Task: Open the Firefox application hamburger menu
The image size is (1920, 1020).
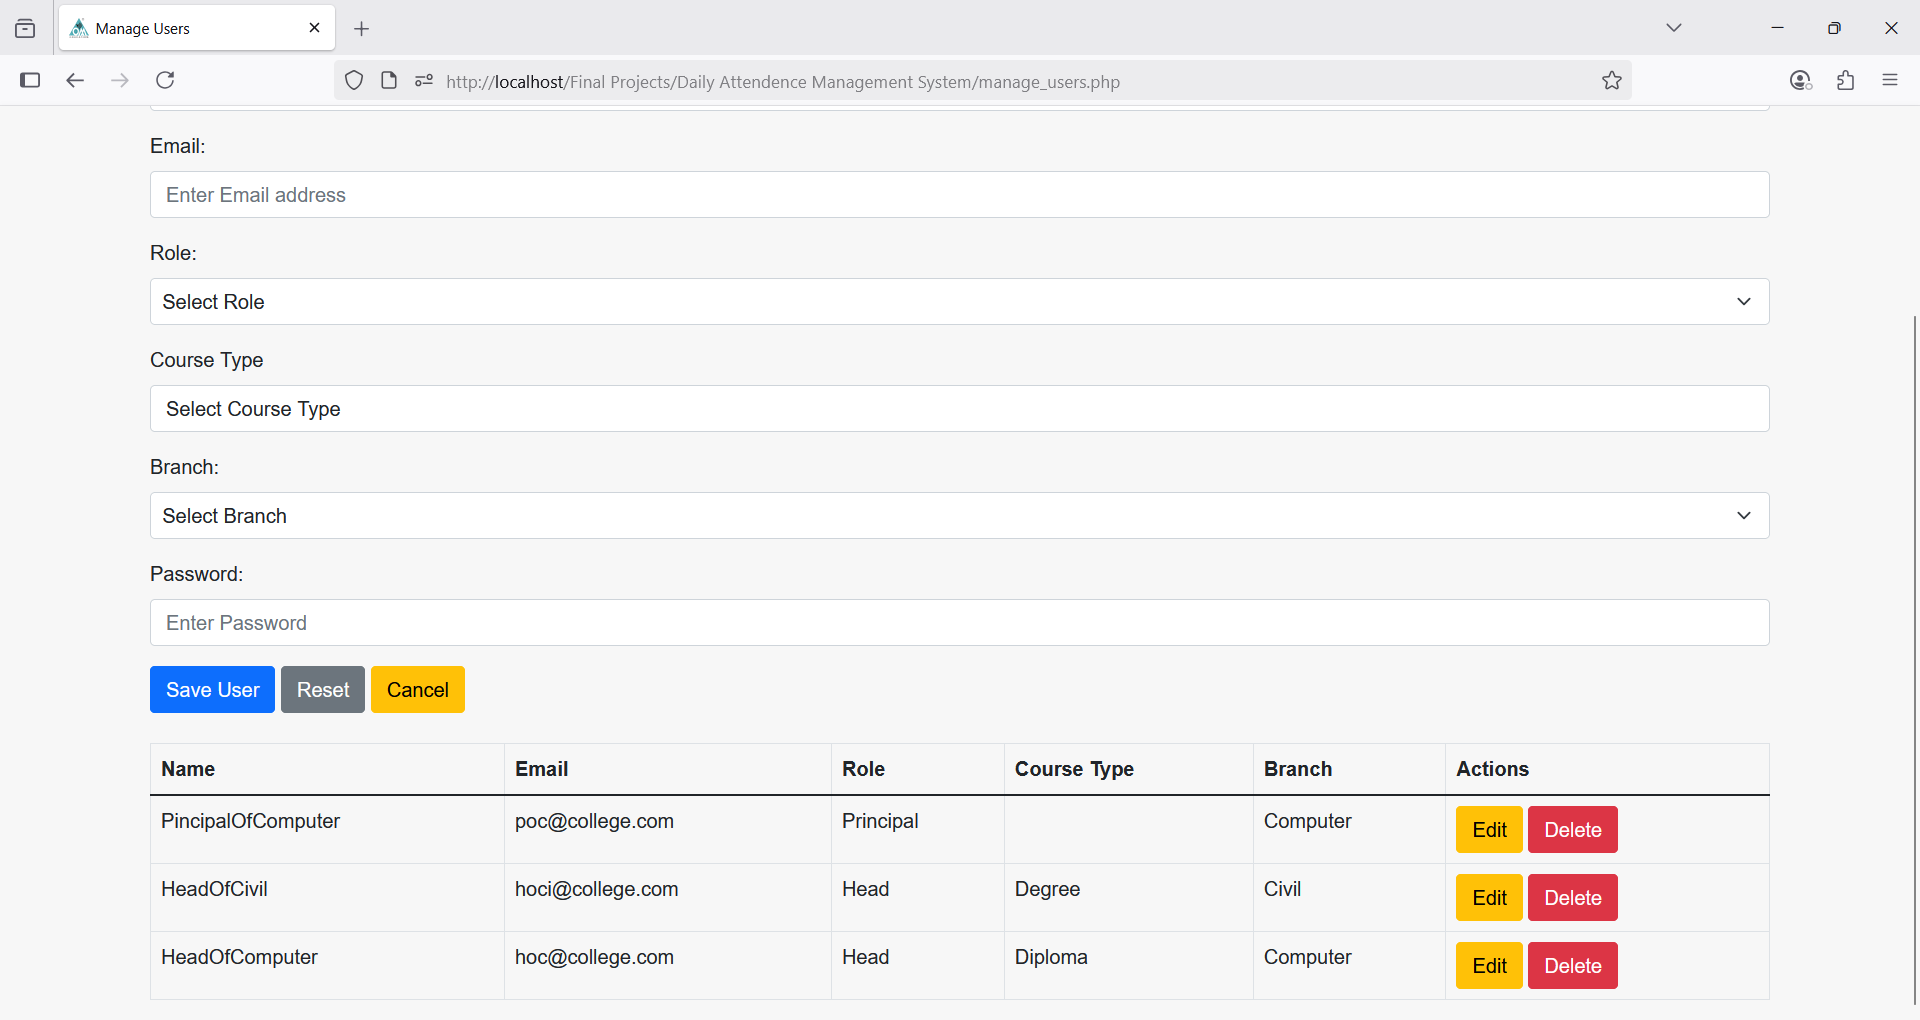Action: point(1889,80)
